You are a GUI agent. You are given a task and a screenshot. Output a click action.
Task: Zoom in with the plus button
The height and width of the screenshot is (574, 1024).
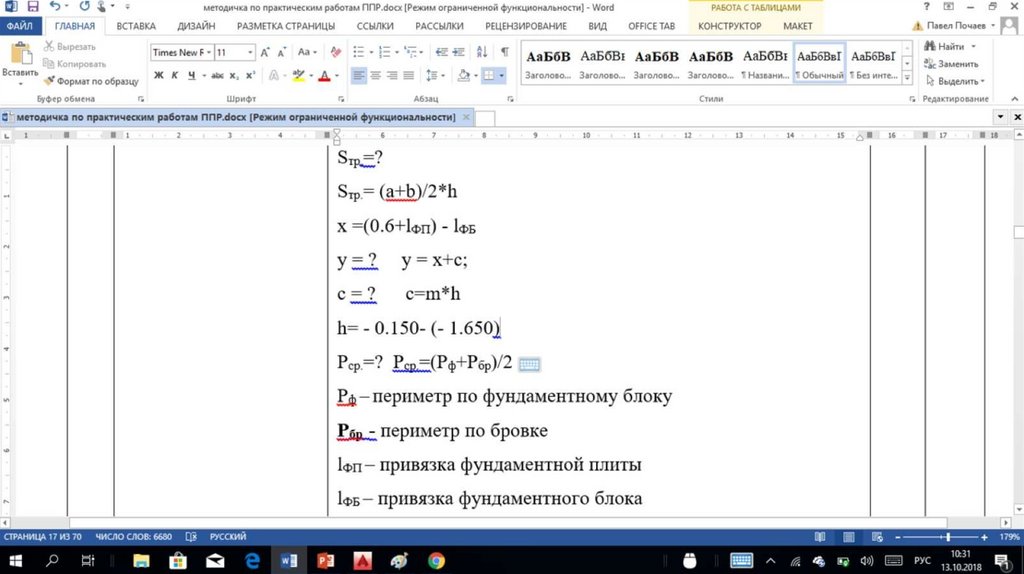(984, 537)
